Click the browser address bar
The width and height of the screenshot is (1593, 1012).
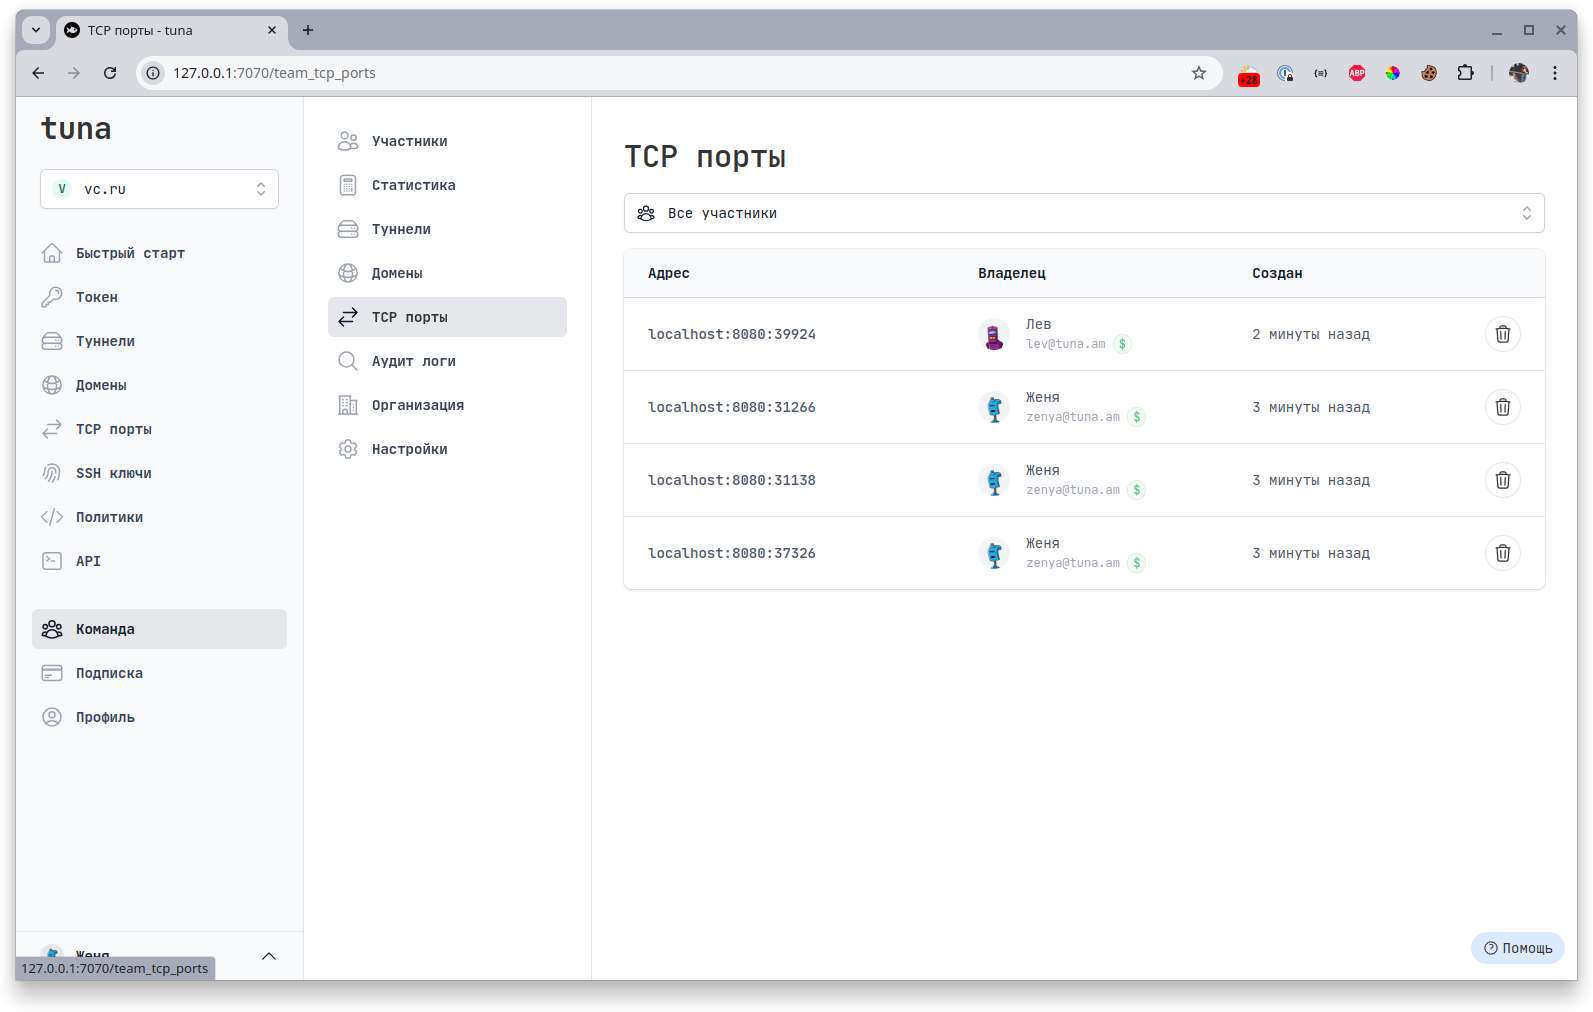tap(680, 73)
